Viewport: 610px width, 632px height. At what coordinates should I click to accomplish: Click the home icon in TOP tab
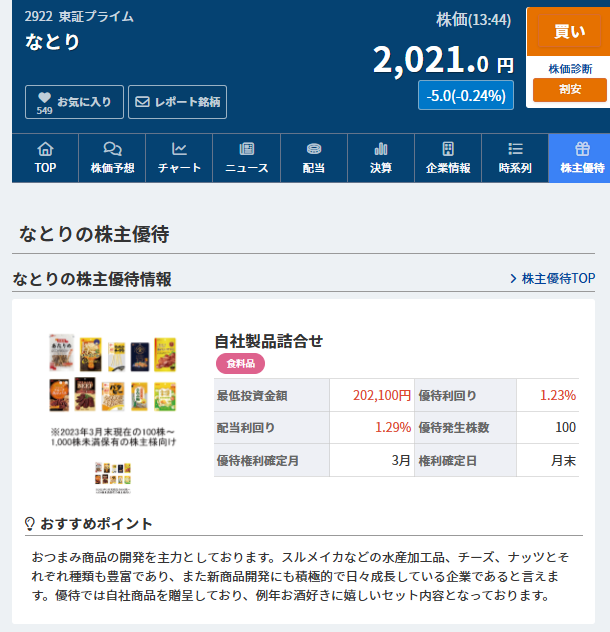(x=45, y=149)
